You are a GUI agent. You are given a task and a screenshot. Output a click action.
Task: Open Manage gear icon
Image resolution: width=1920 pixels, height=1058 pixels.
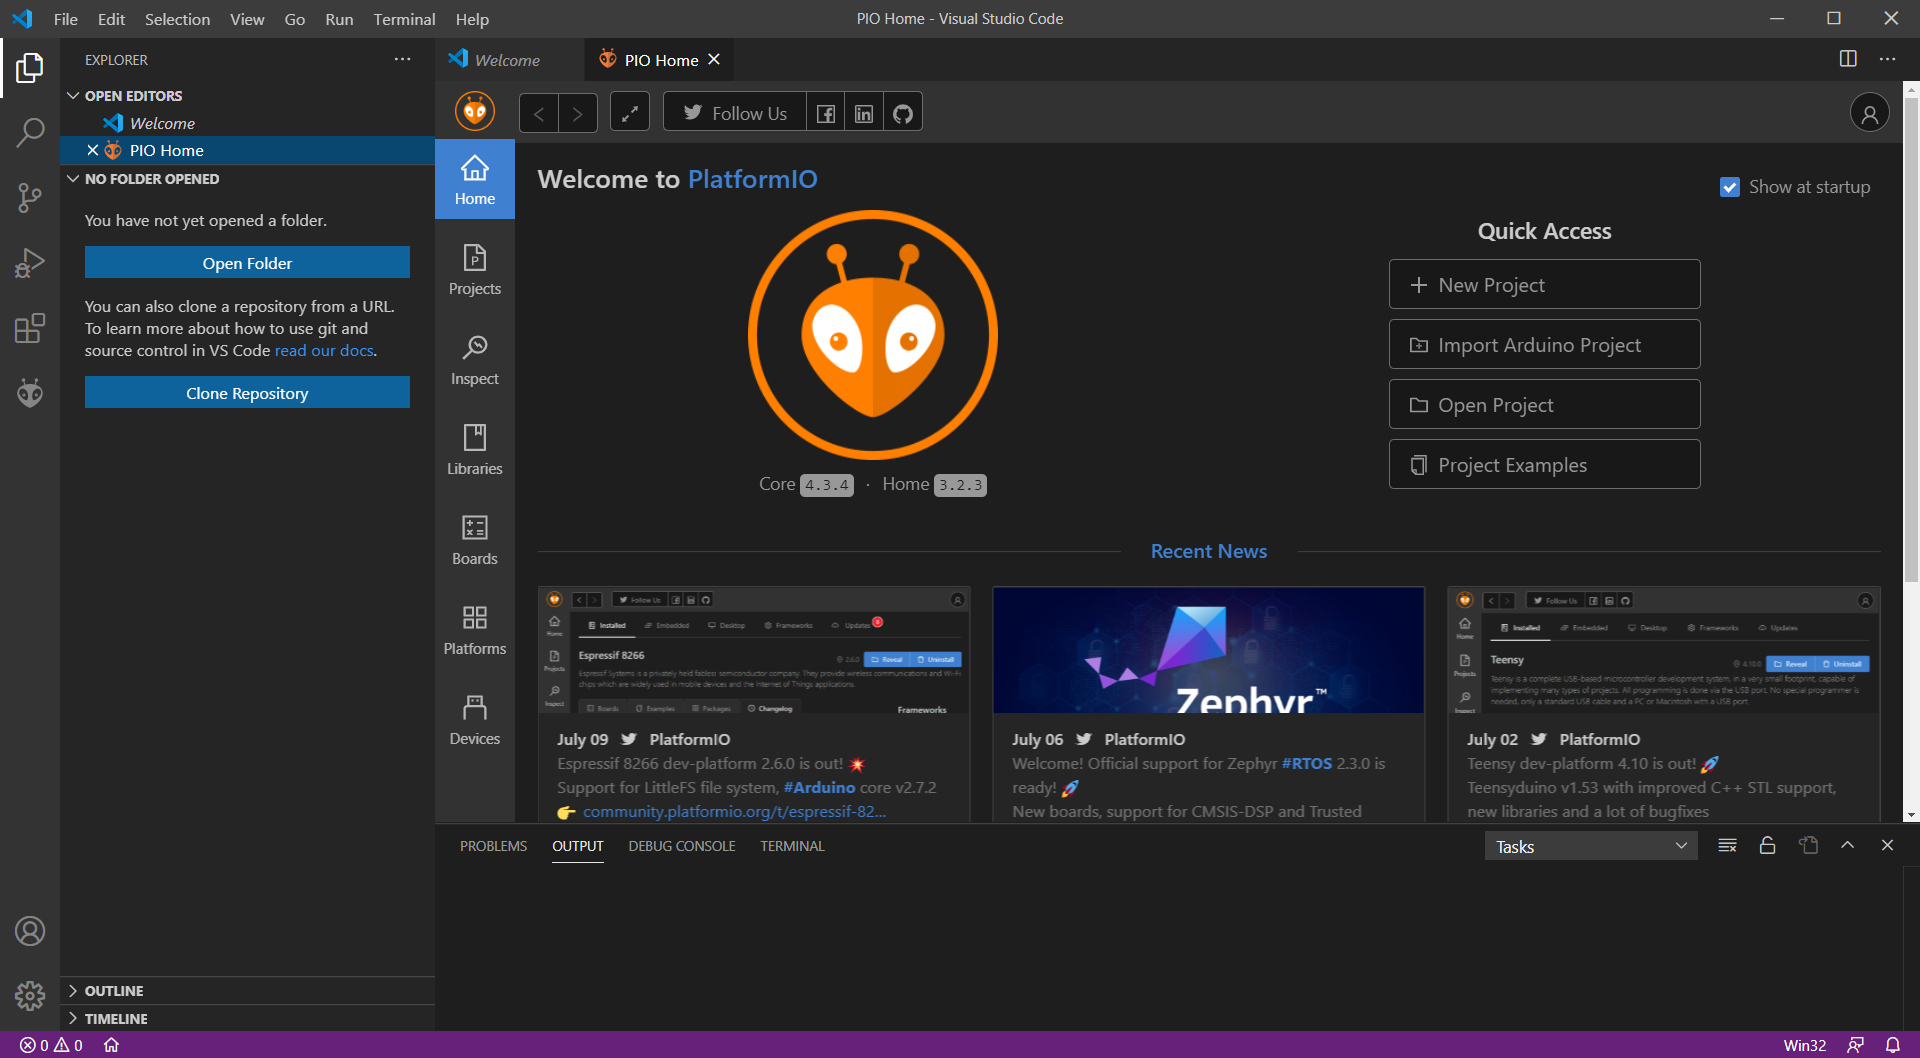pyautogui.click(x=30, y=996)
